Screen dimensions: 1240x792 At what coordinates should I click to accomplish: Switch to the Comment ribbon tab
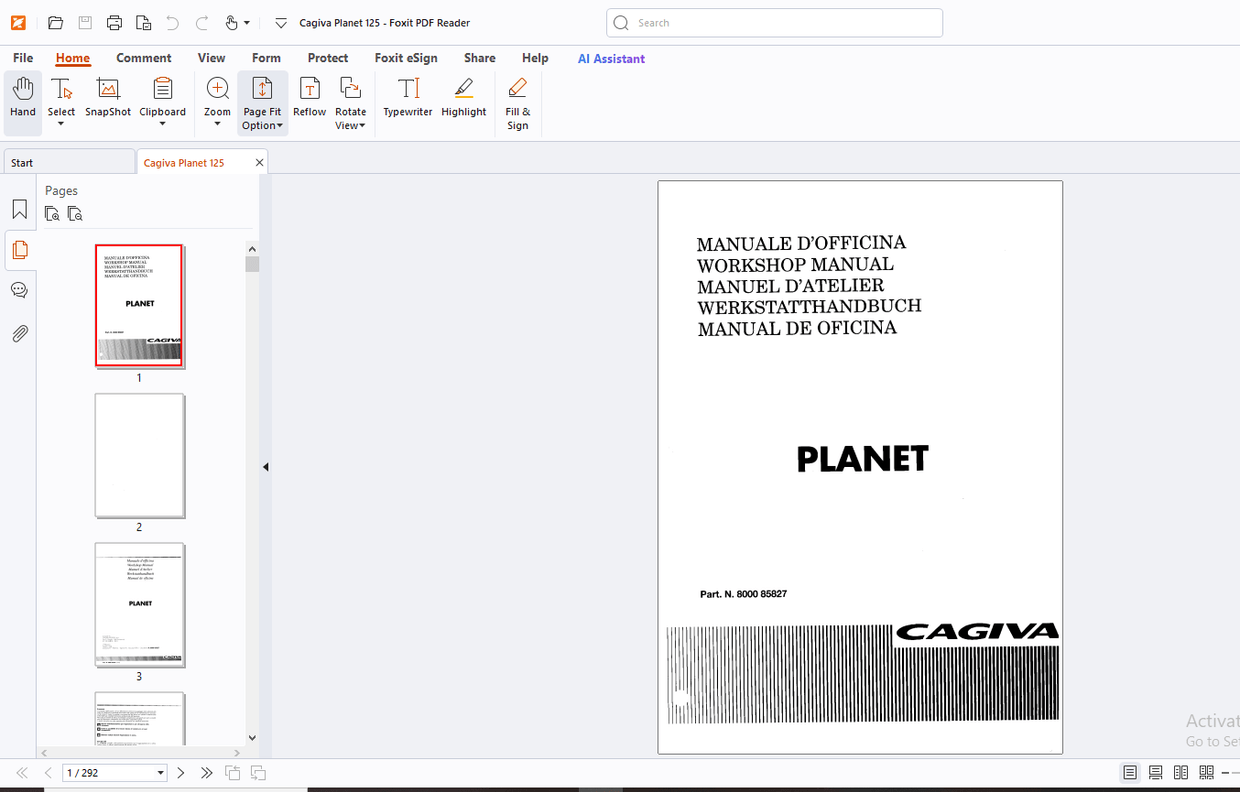tap(143, 58)
